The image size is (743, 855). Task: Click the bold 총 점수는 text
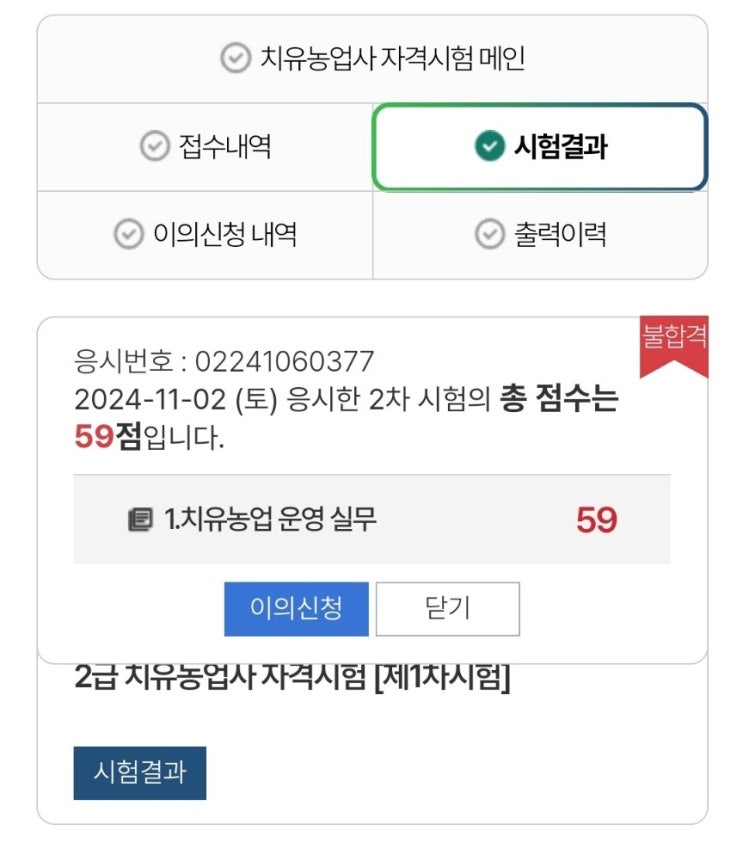point(559,399)
